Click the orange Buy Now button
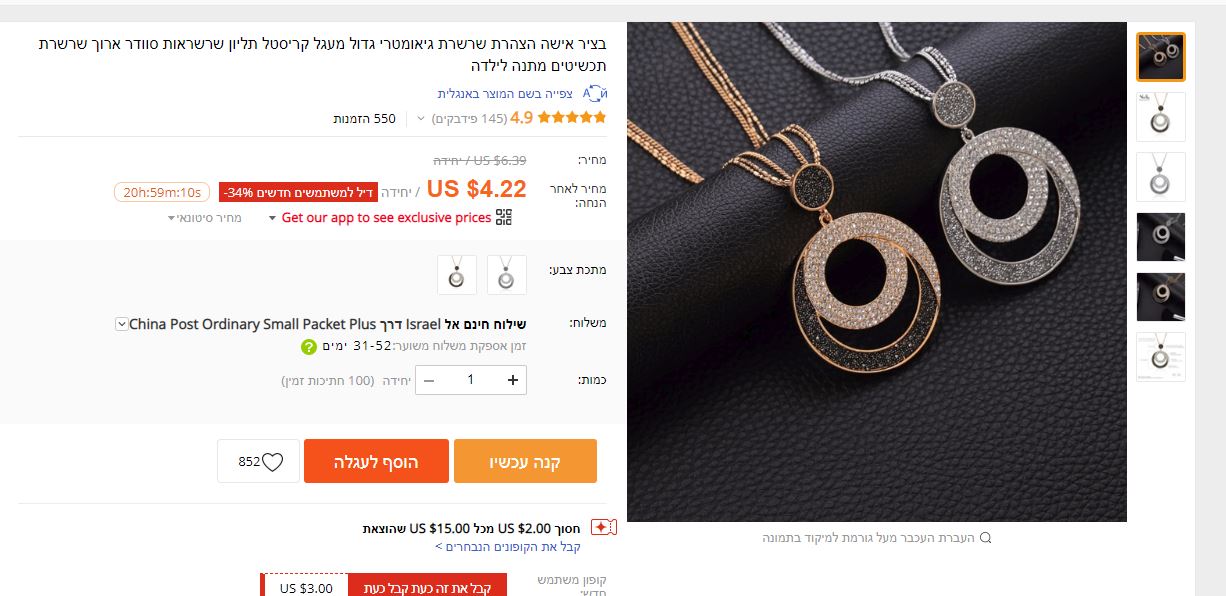The height and width of the screenshot is (596, 1226). [525, 461]
